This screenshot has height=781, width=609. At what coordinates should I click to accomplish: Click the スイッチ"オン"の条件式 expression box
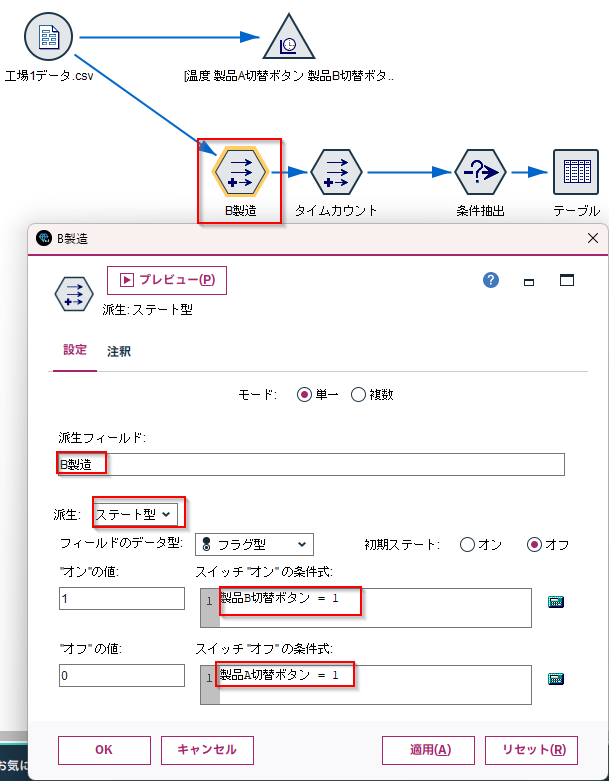pyautogui.click(x=366, y=608)
